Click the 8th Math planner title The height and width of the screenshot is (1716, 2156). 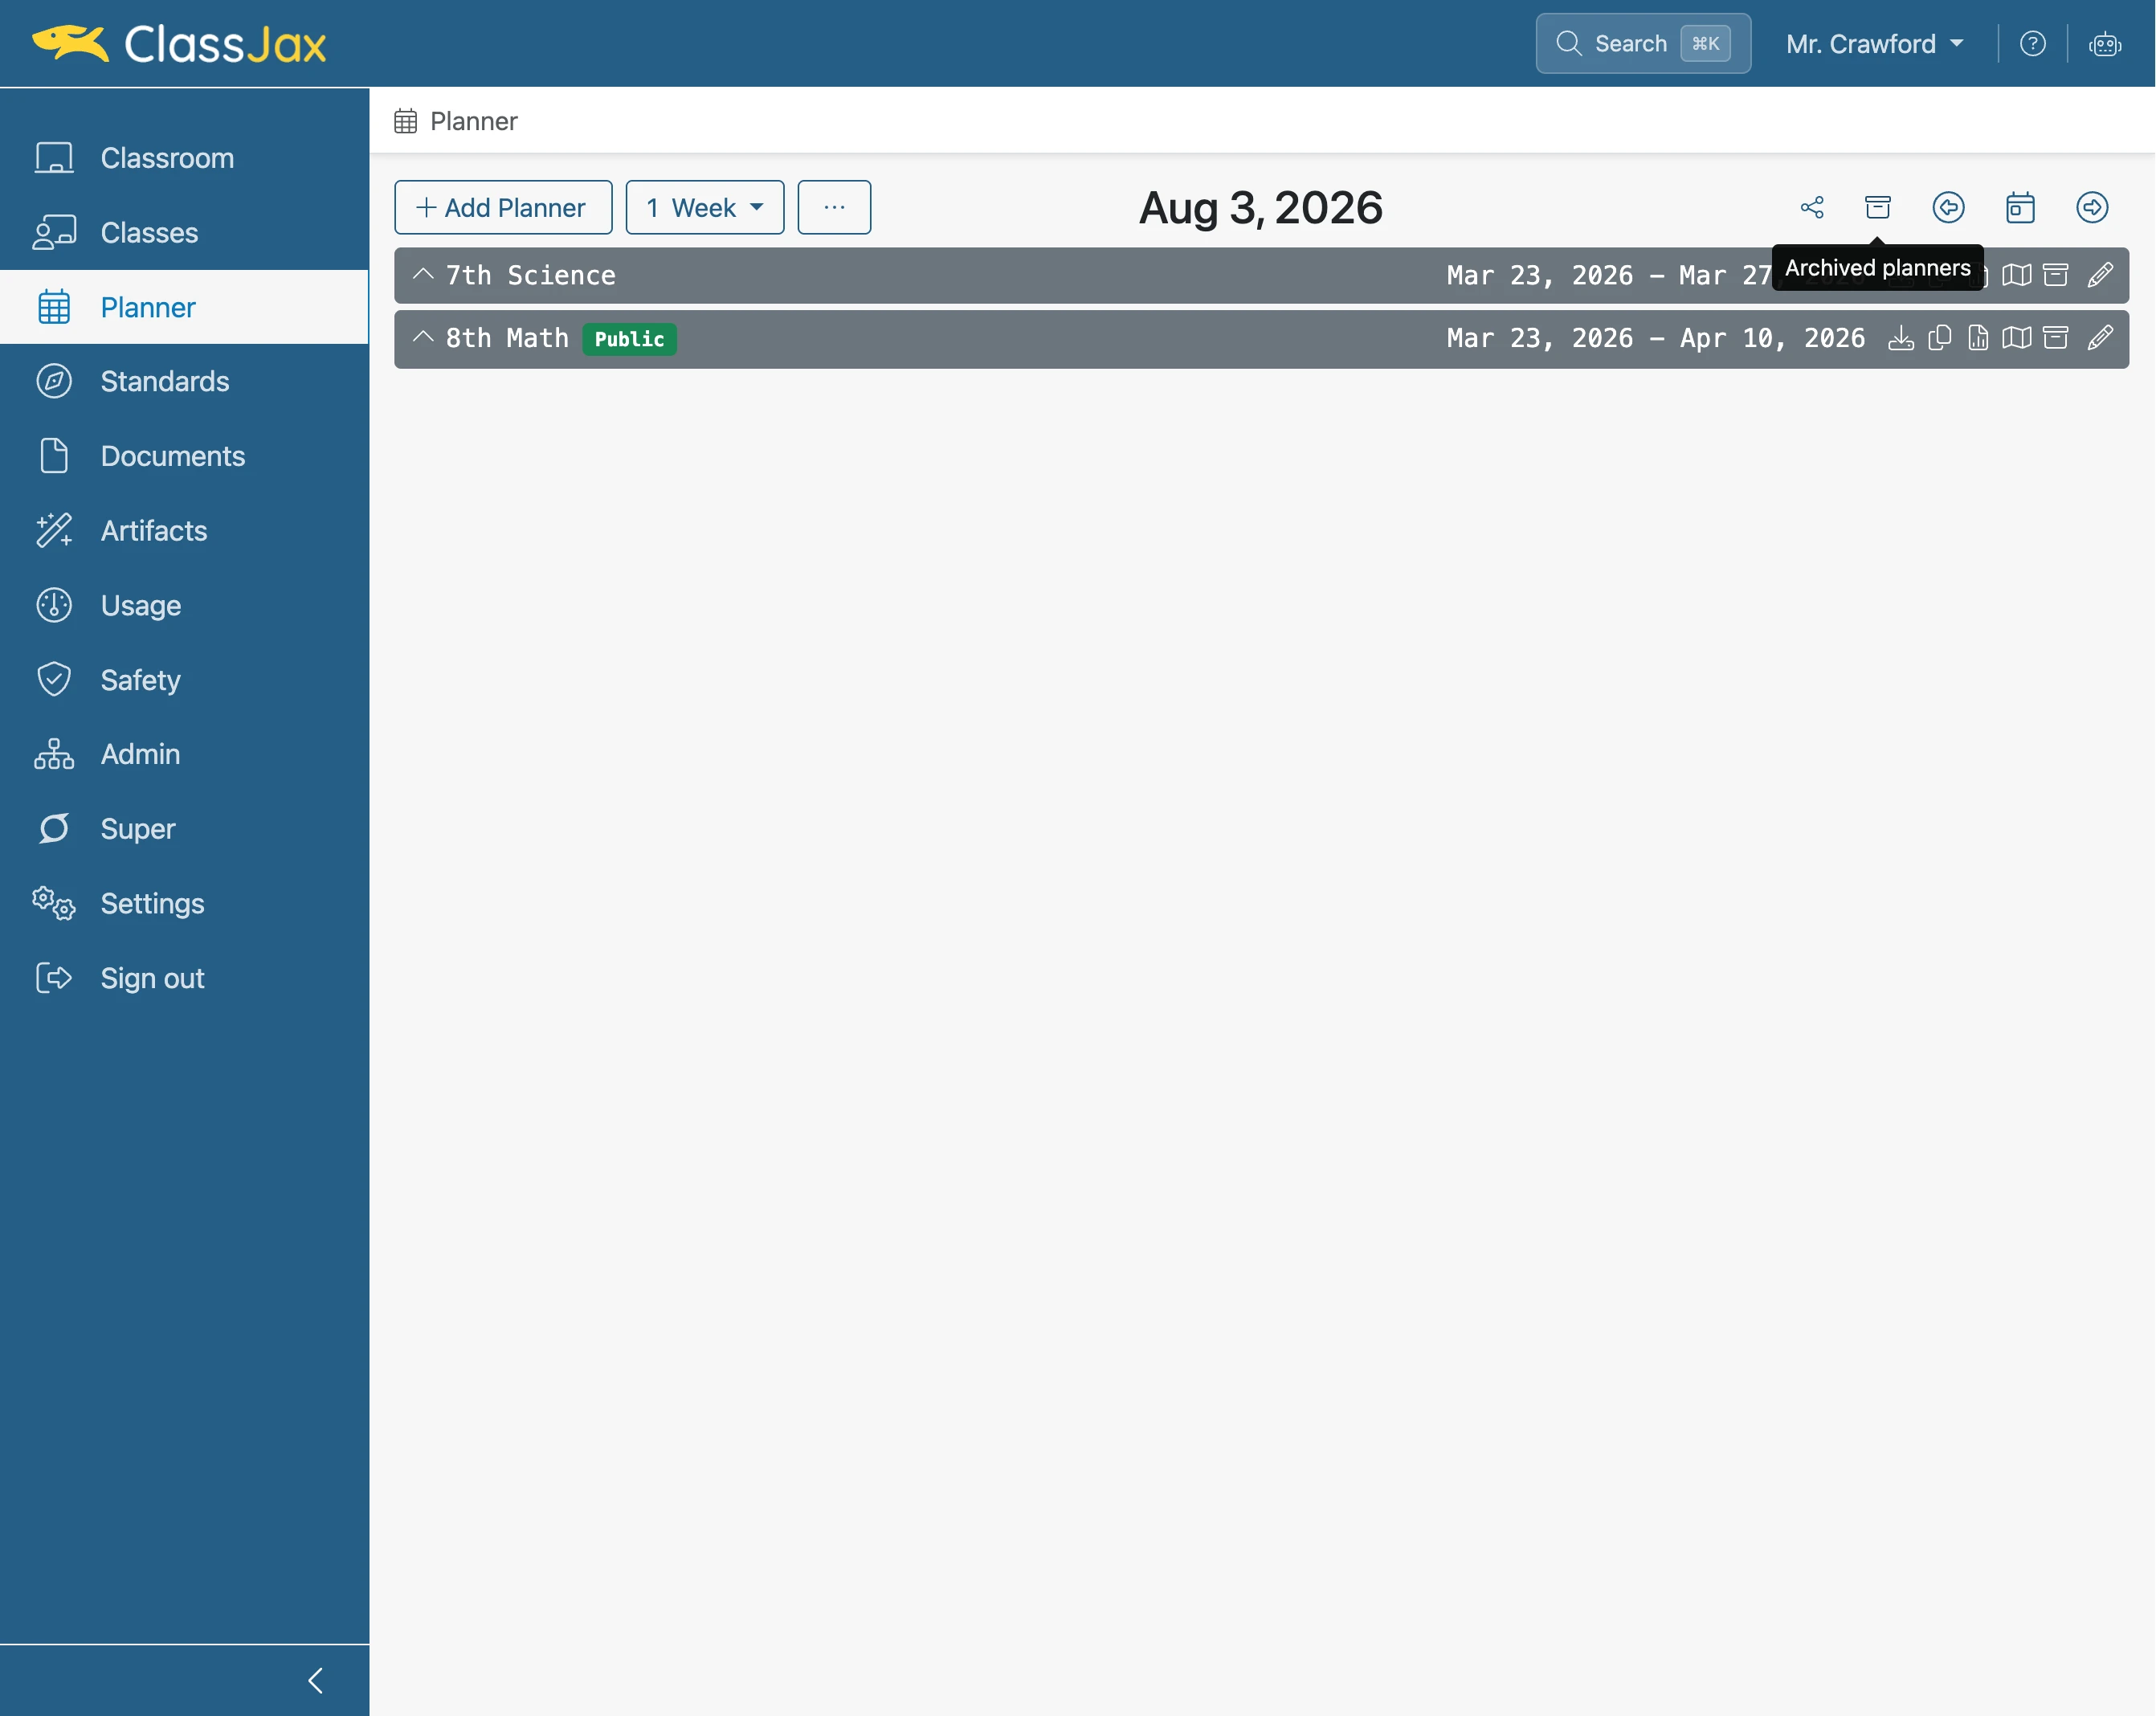click(x=507, y=338)
